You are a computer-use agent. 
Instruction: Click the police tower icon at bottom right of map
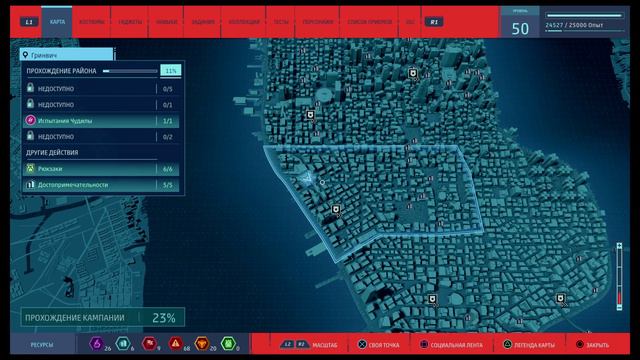[561, 299]
